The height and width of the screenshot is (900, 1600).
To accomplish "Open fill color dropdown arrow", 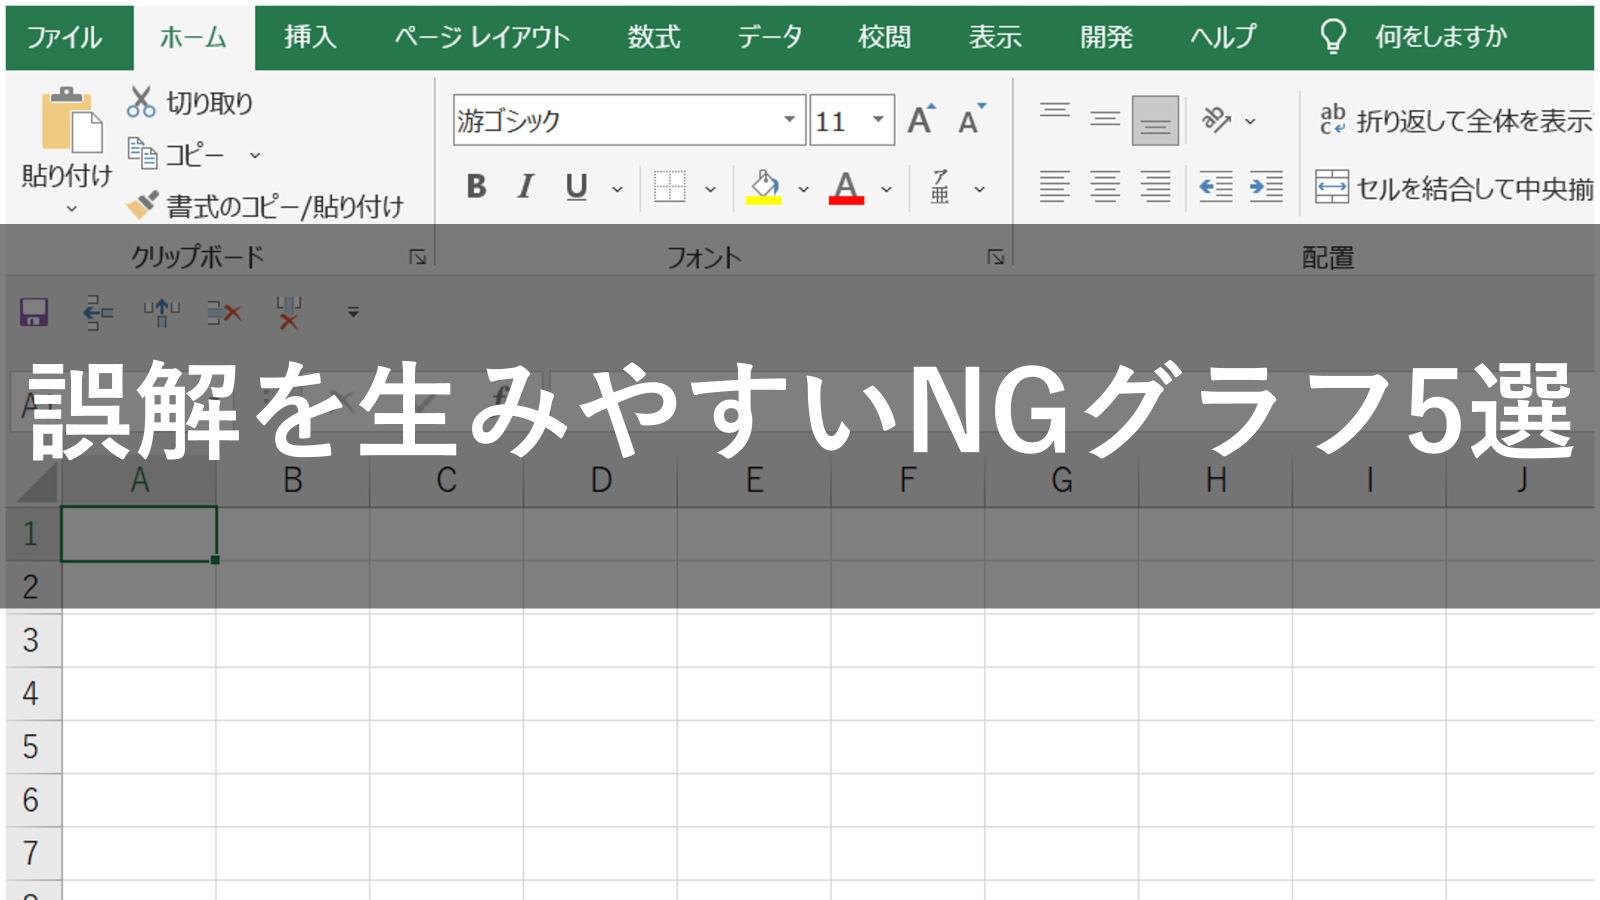I will click(803, 188).
